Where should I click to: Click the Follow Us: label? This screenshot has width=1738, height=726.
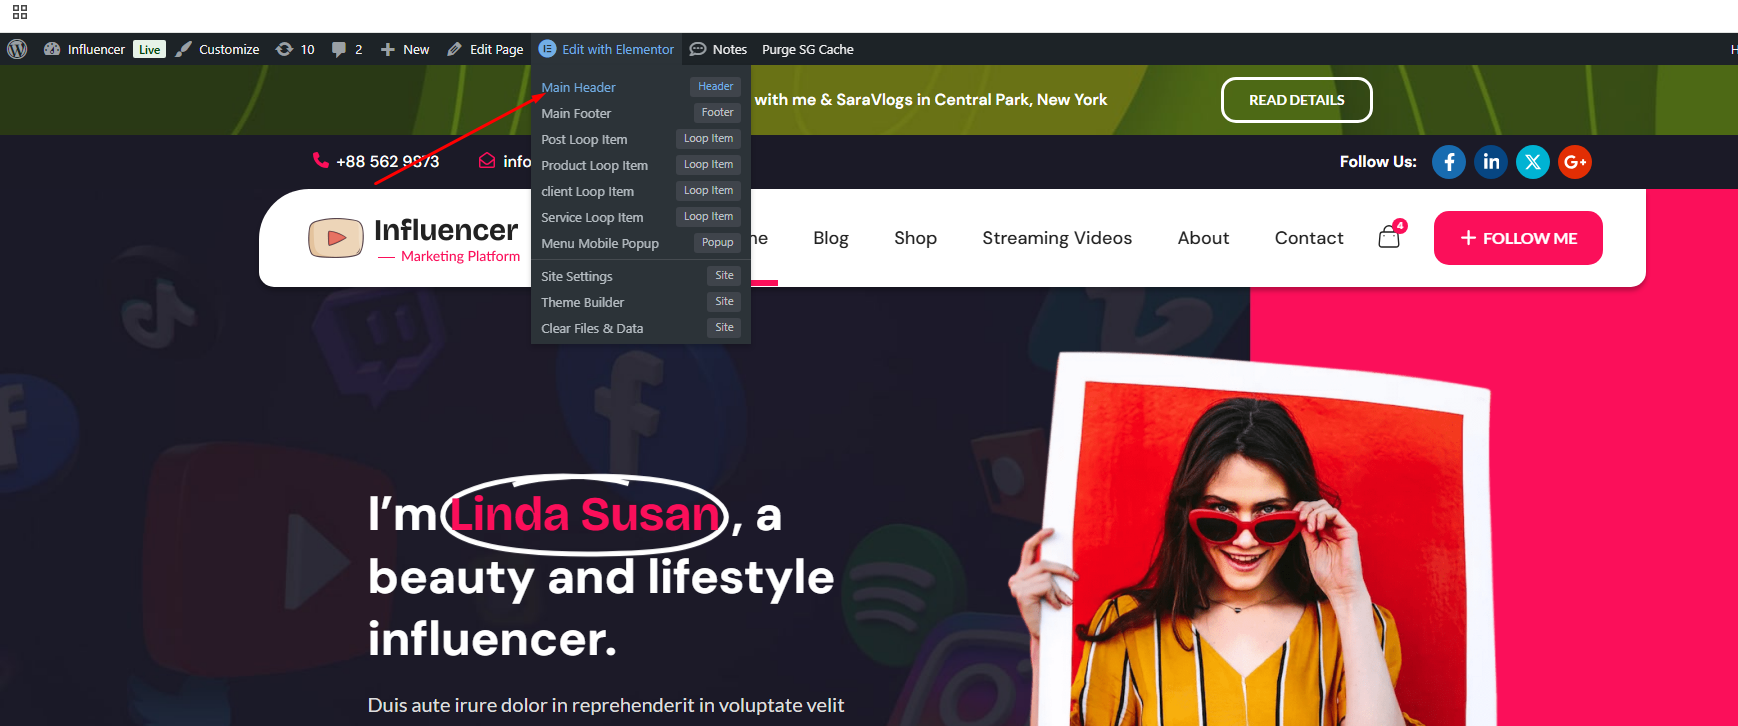pos(1378,161)
